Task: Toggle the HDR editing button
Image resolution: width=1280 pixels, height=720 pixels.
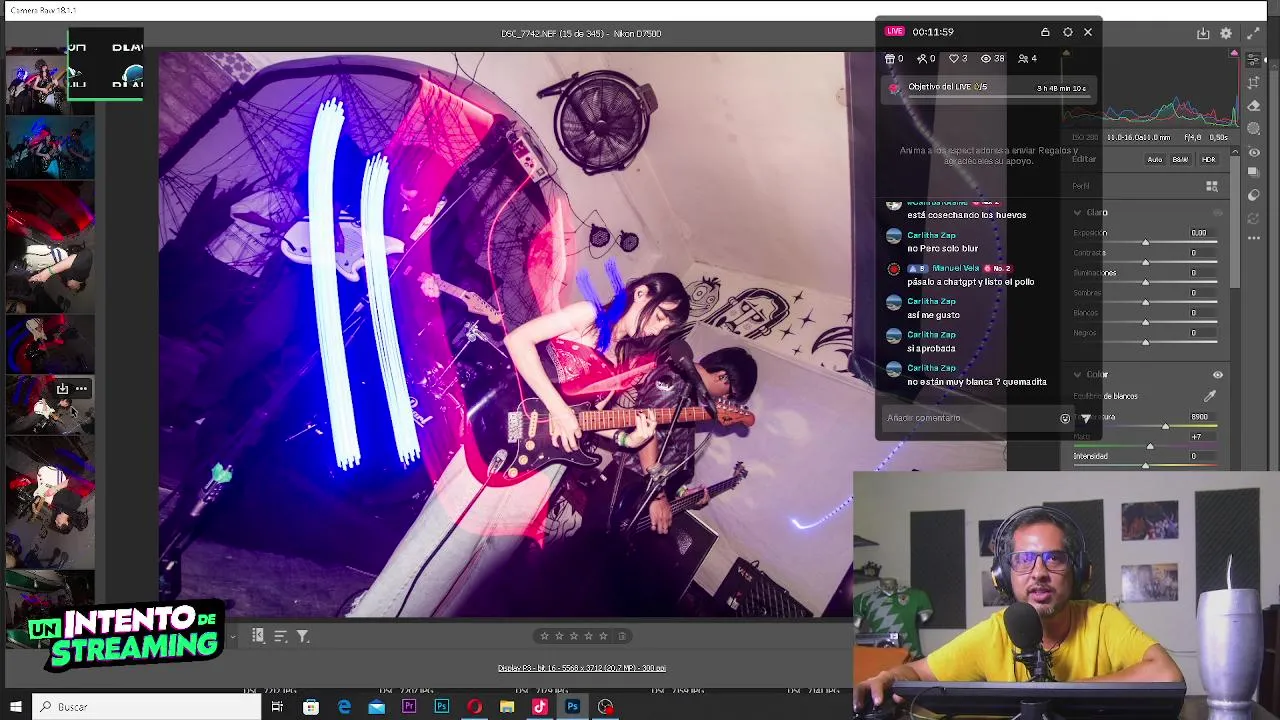Action: point(1208,160)
